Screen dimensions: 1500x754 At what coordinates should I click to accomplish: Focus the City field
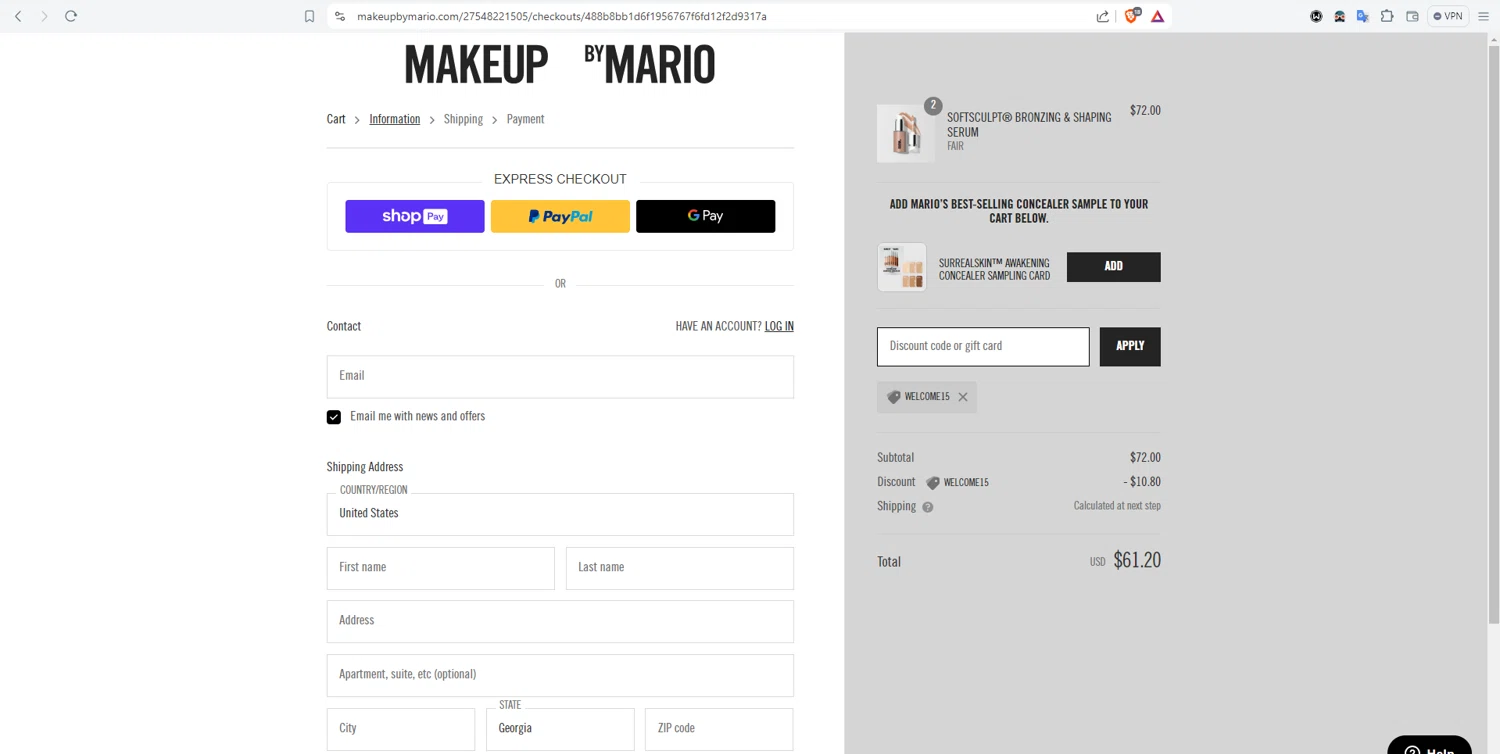click(401, 729)
